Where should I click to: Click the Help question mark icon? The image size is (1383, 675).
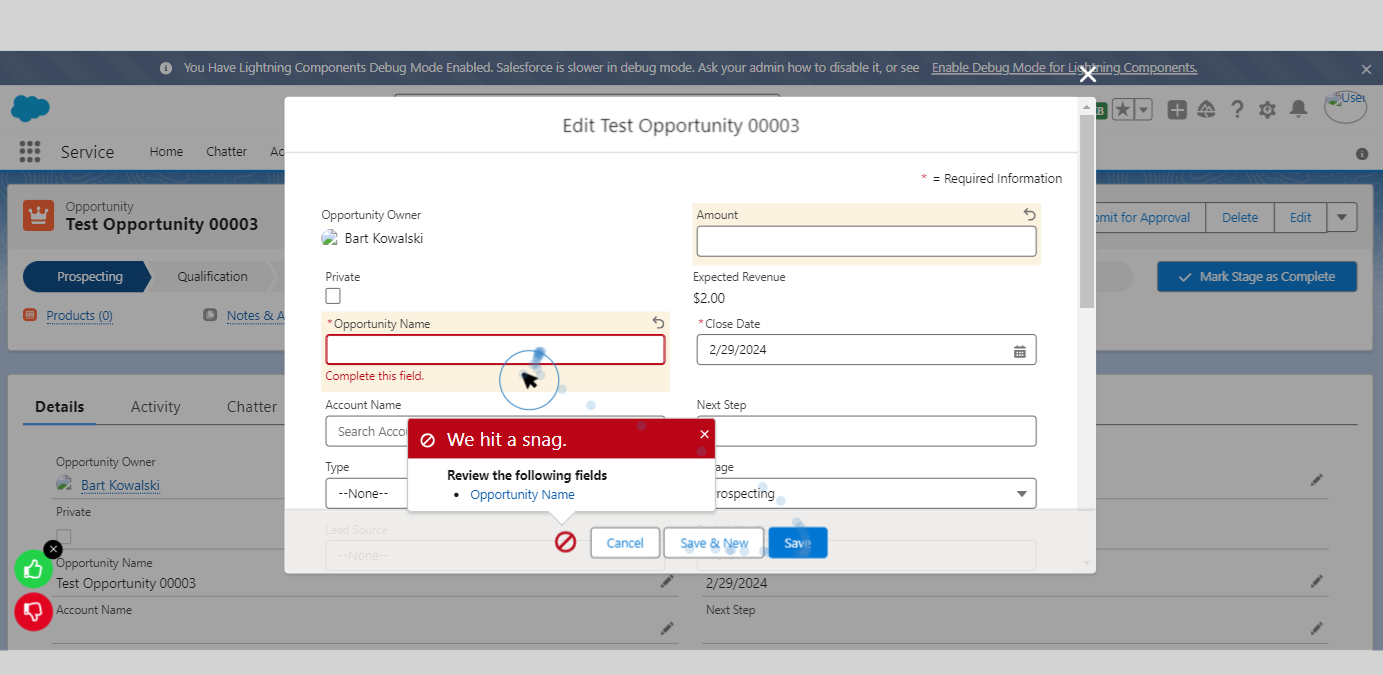pyautogui.click(x=1237, y=109)
